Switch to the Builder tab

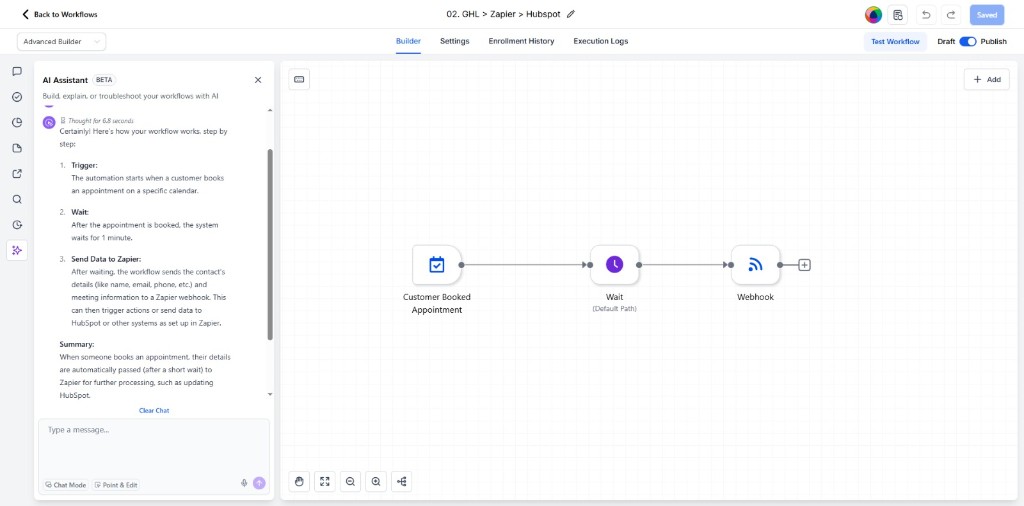(x=408, y=41)
